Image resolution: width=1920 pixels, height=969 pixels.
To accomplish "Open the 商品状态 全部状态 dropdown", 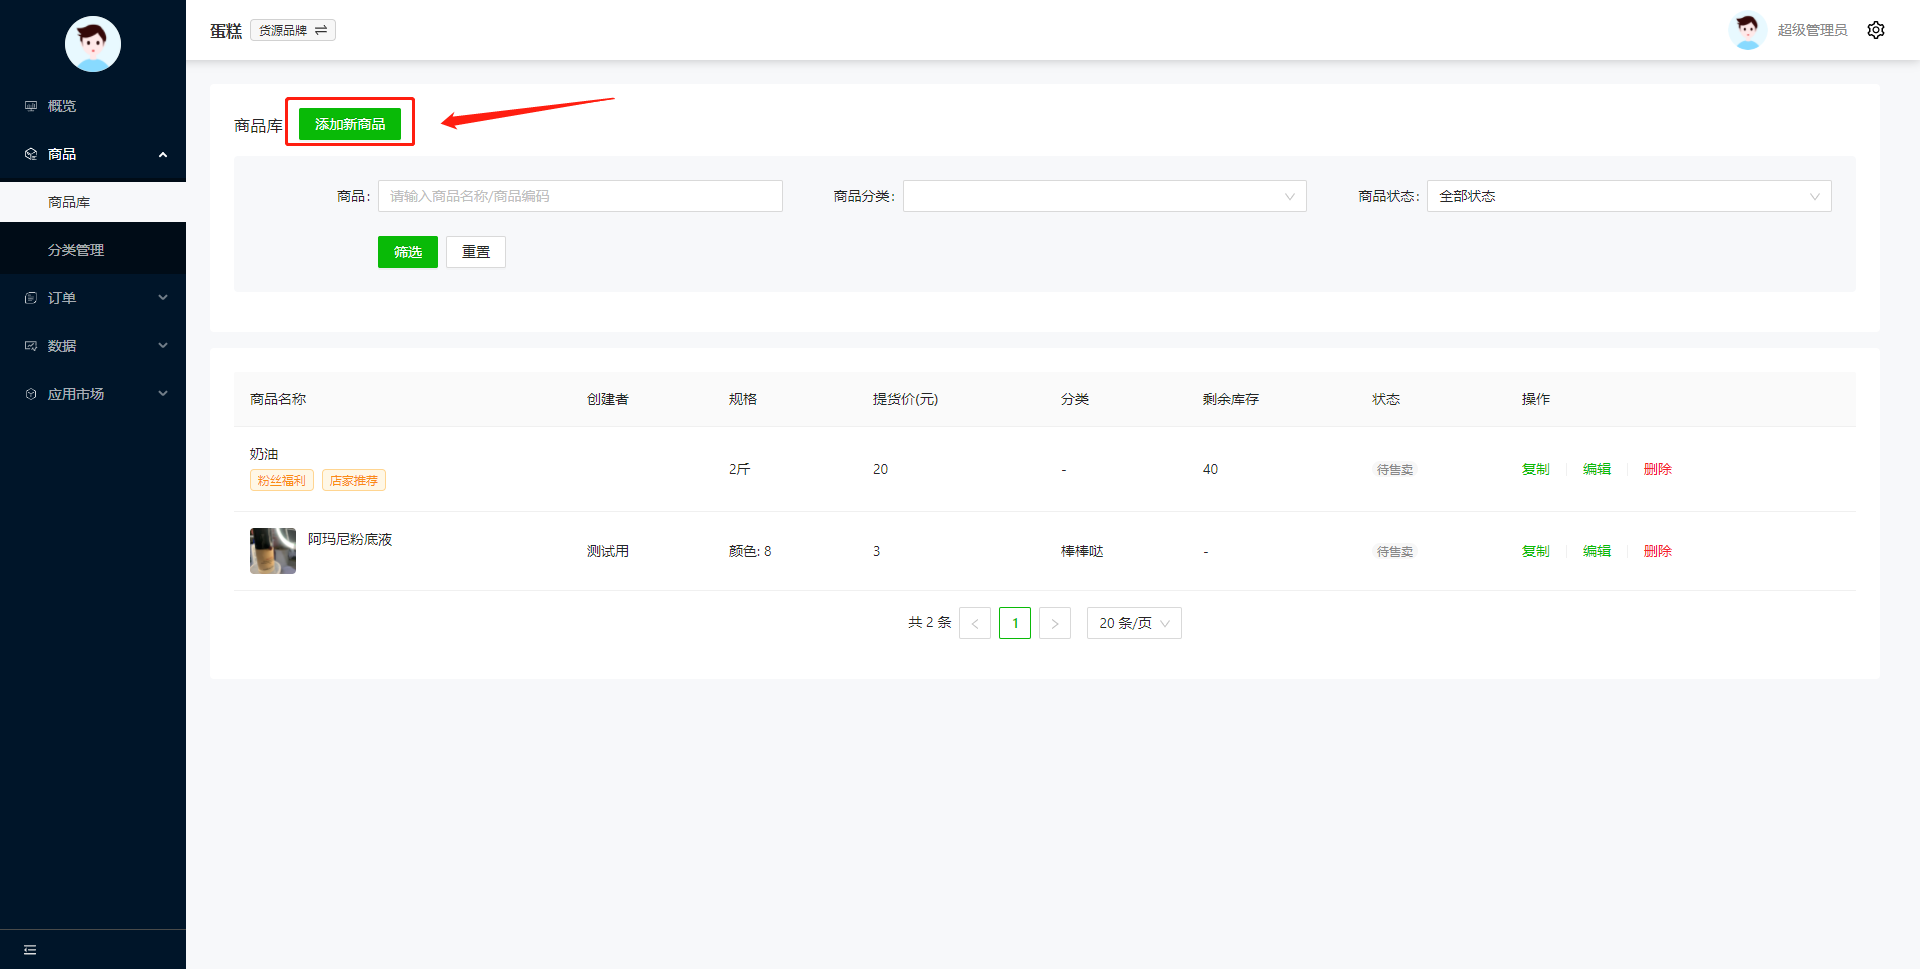I will point(1629,196).
